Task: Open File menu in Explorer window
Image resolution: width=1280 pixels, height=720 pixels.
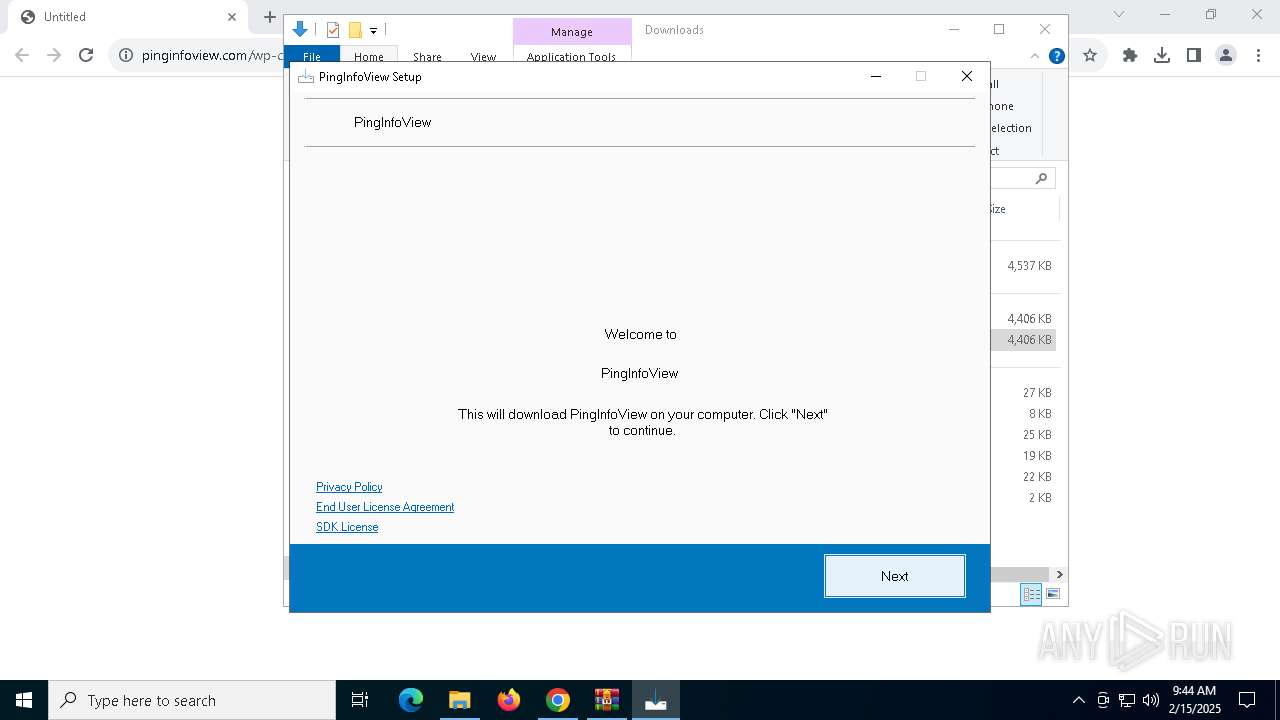Action: click(x=312, y=56)
